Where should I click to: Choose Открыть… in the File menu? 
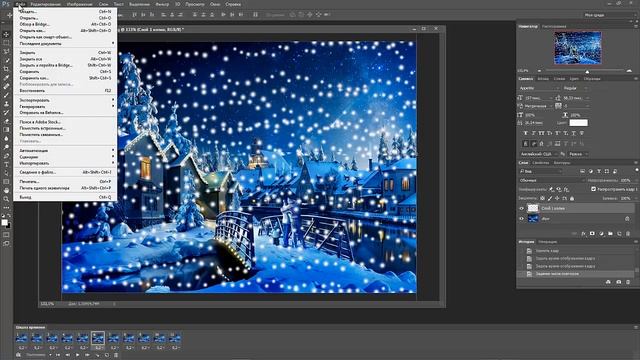(29, 18)
